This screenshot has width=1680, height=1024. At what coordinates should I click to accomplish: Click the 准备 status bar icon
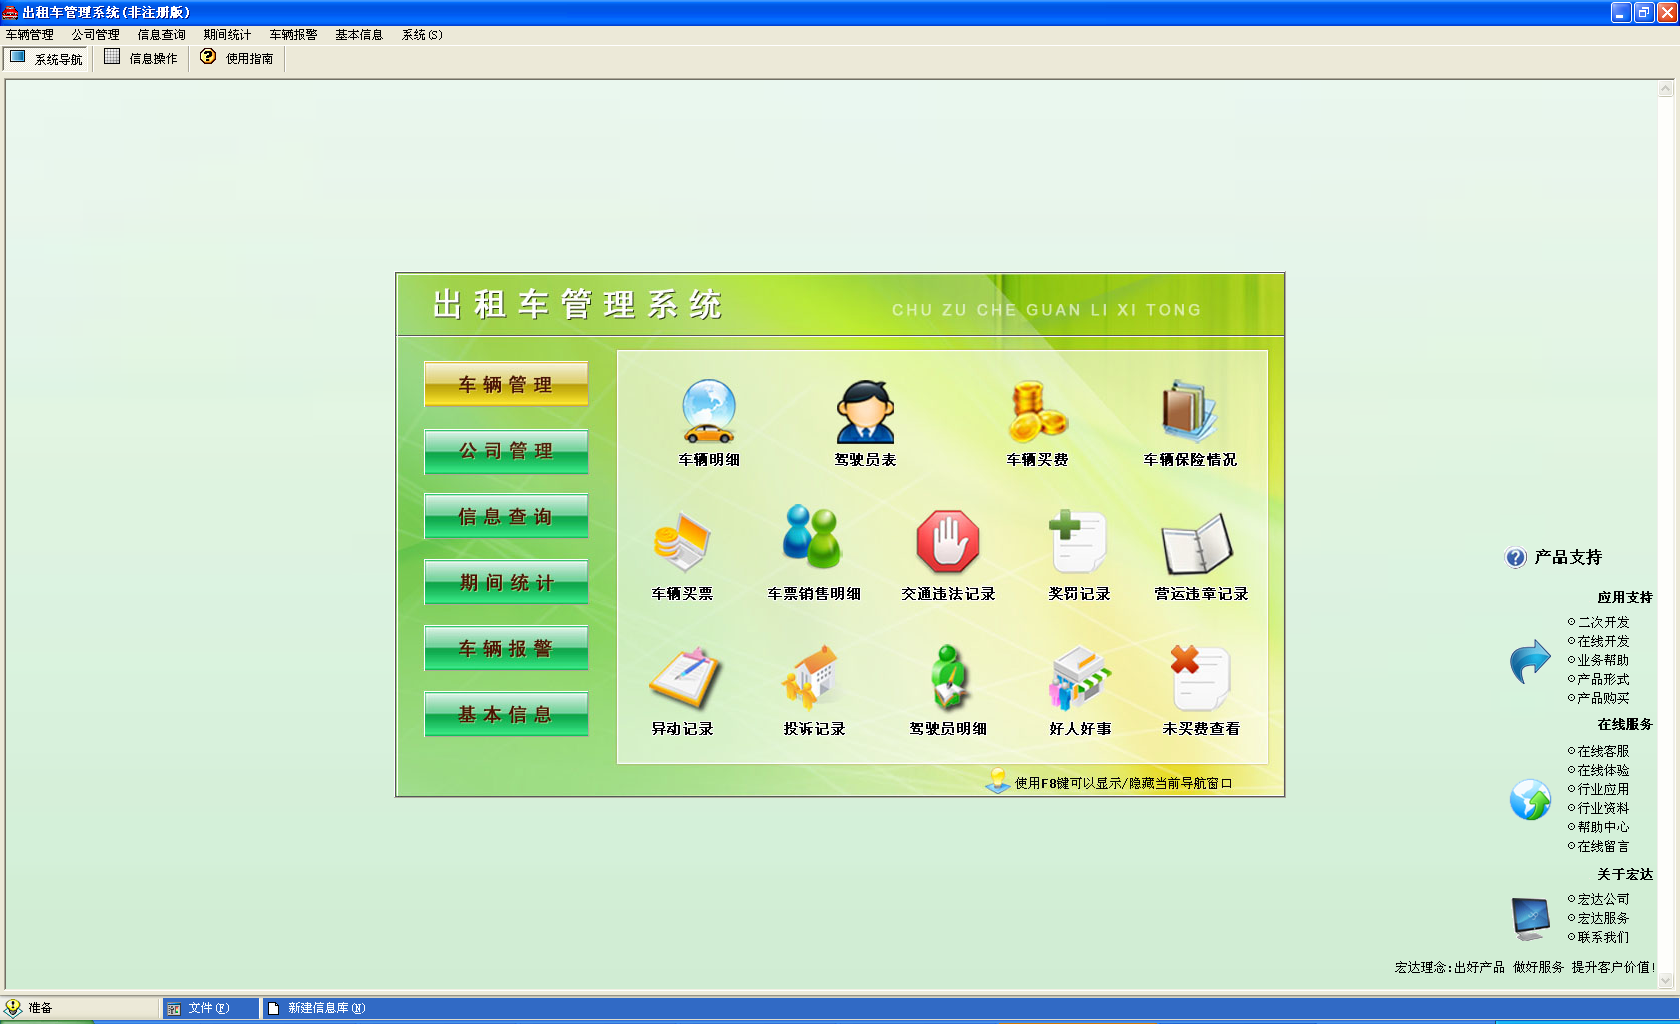tap(13, 1008)
